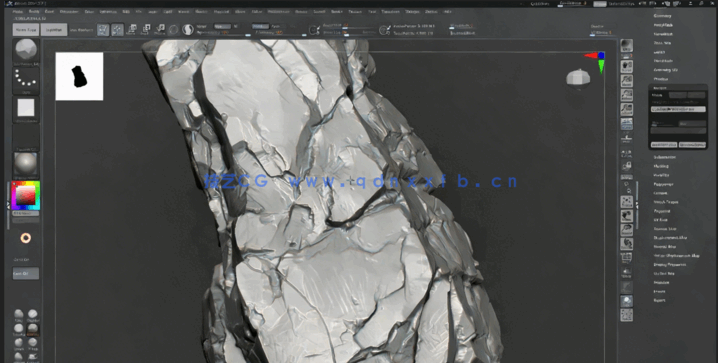Click the camera head orientation widget
The width and height of the screenshot is (718, 363).
coord(578,78)
